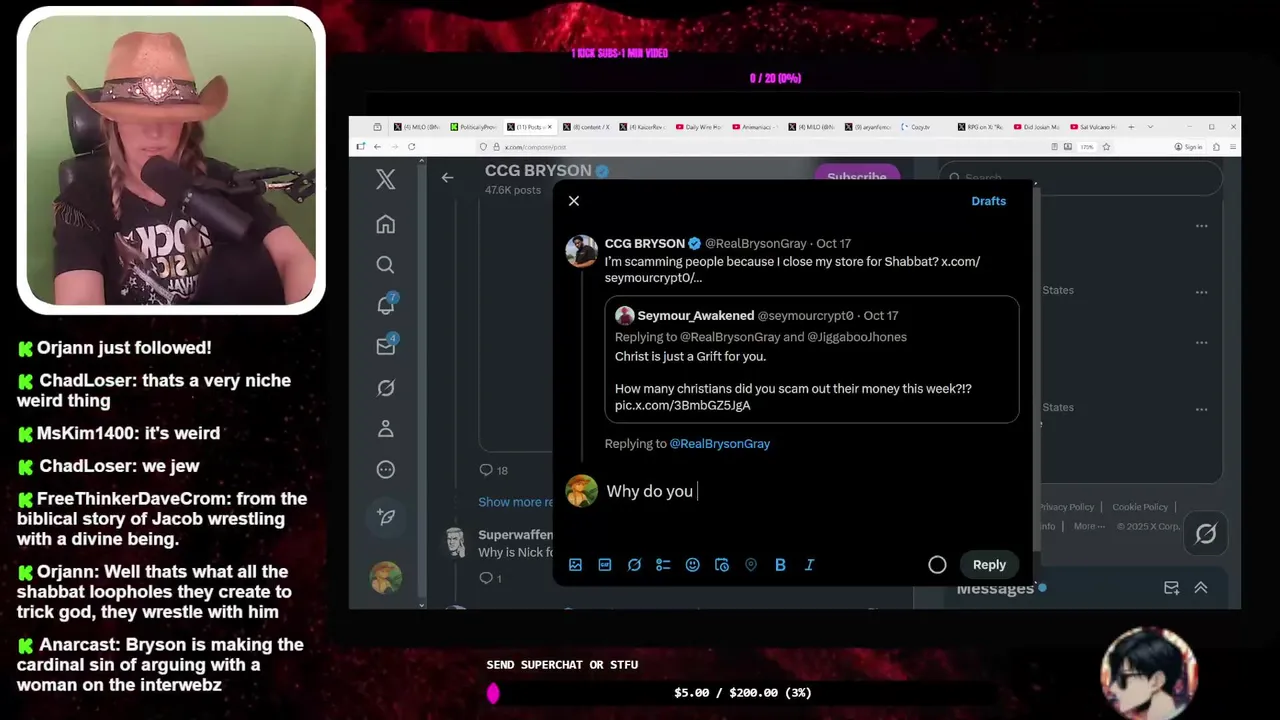Click Subscribe on CCG BRYSON's profile
The width and height of the screenshot is (1280, 720).
click(x=857, y=177)
